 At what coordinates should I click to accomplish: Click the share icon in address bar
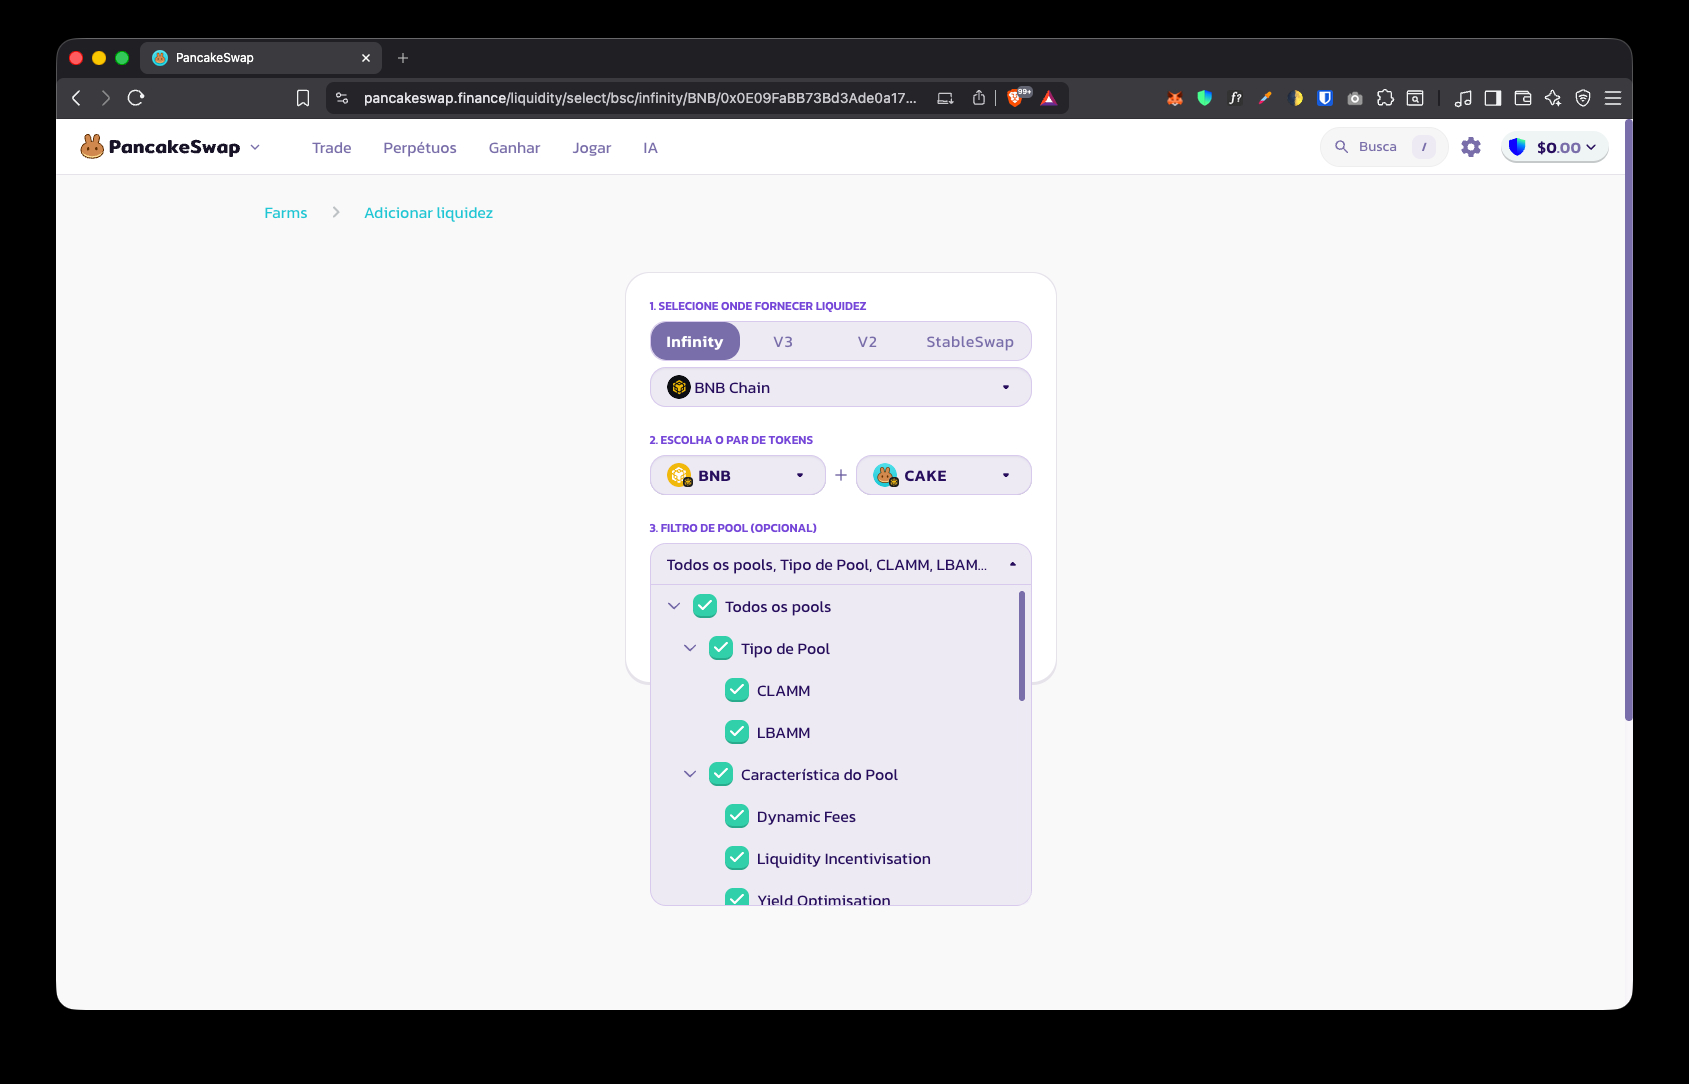(x=979, y=98)
